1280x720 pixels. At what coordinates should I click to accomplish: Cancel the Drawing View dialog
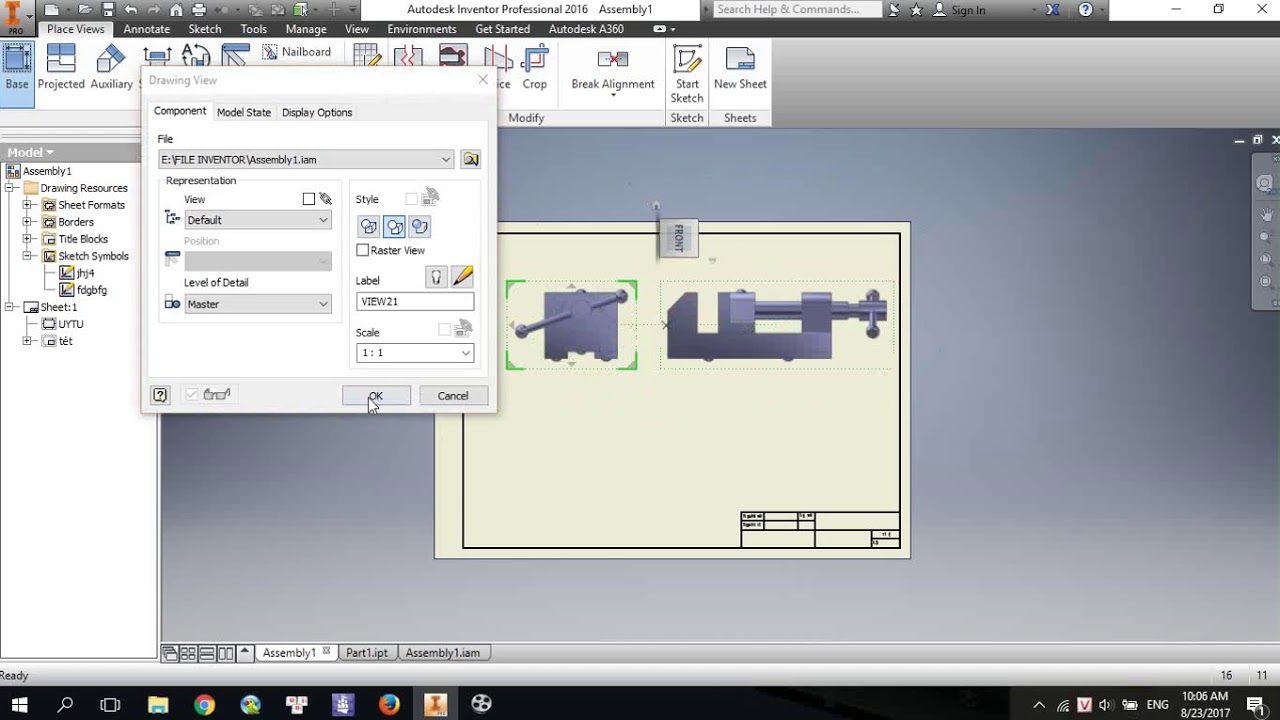453,396
